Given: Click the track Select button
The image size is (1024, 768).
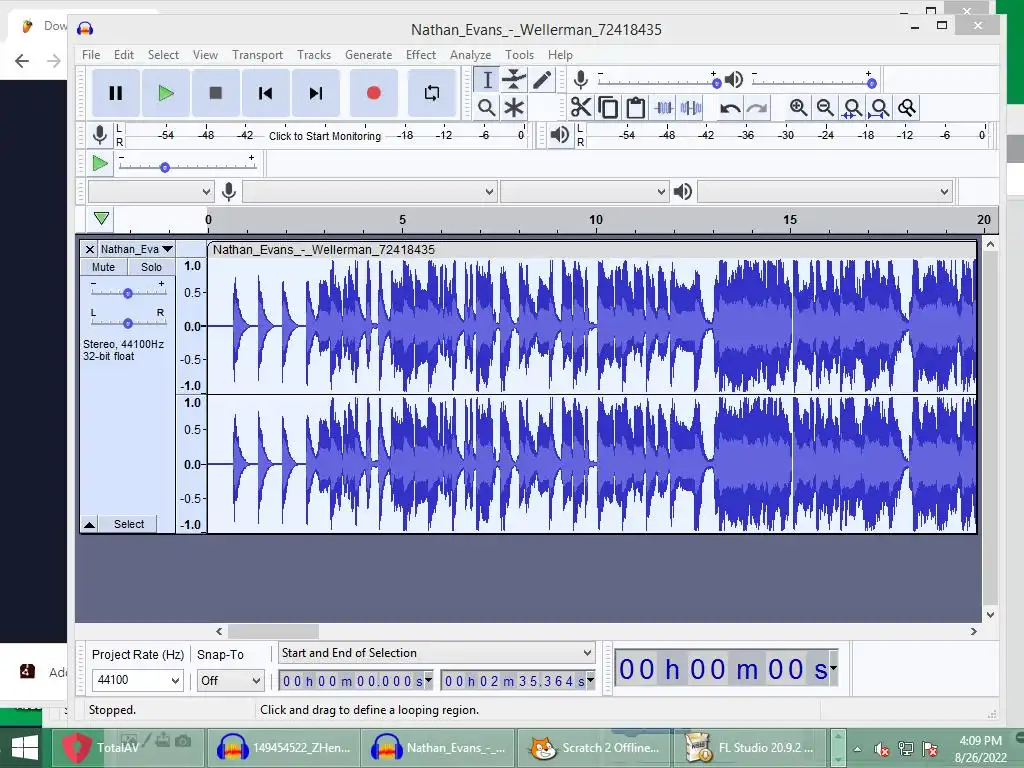Looking at the screenshot, I should point(129,524).
